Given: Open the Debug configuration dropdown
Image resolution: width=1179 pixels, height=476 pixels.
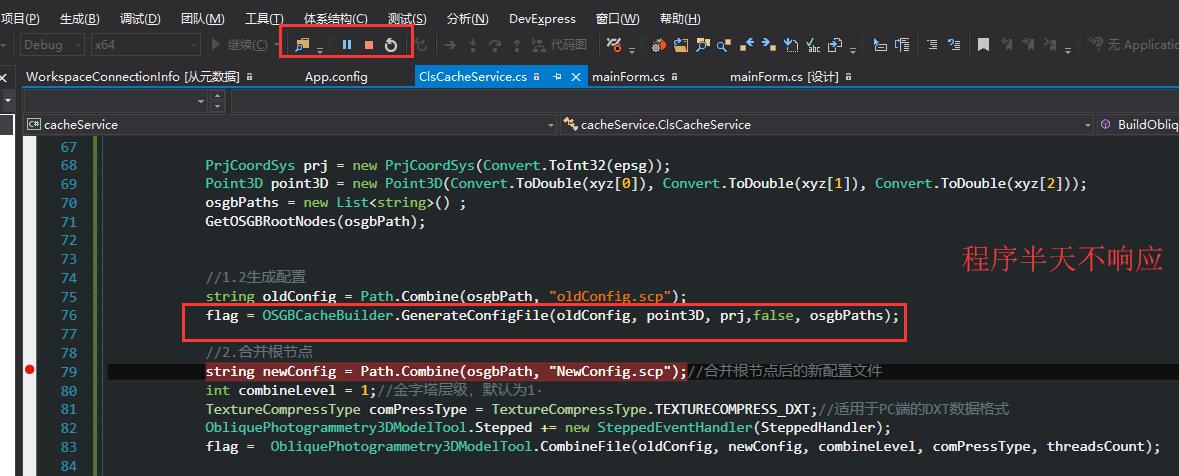Looking at the screenshot, I should 51,45.
